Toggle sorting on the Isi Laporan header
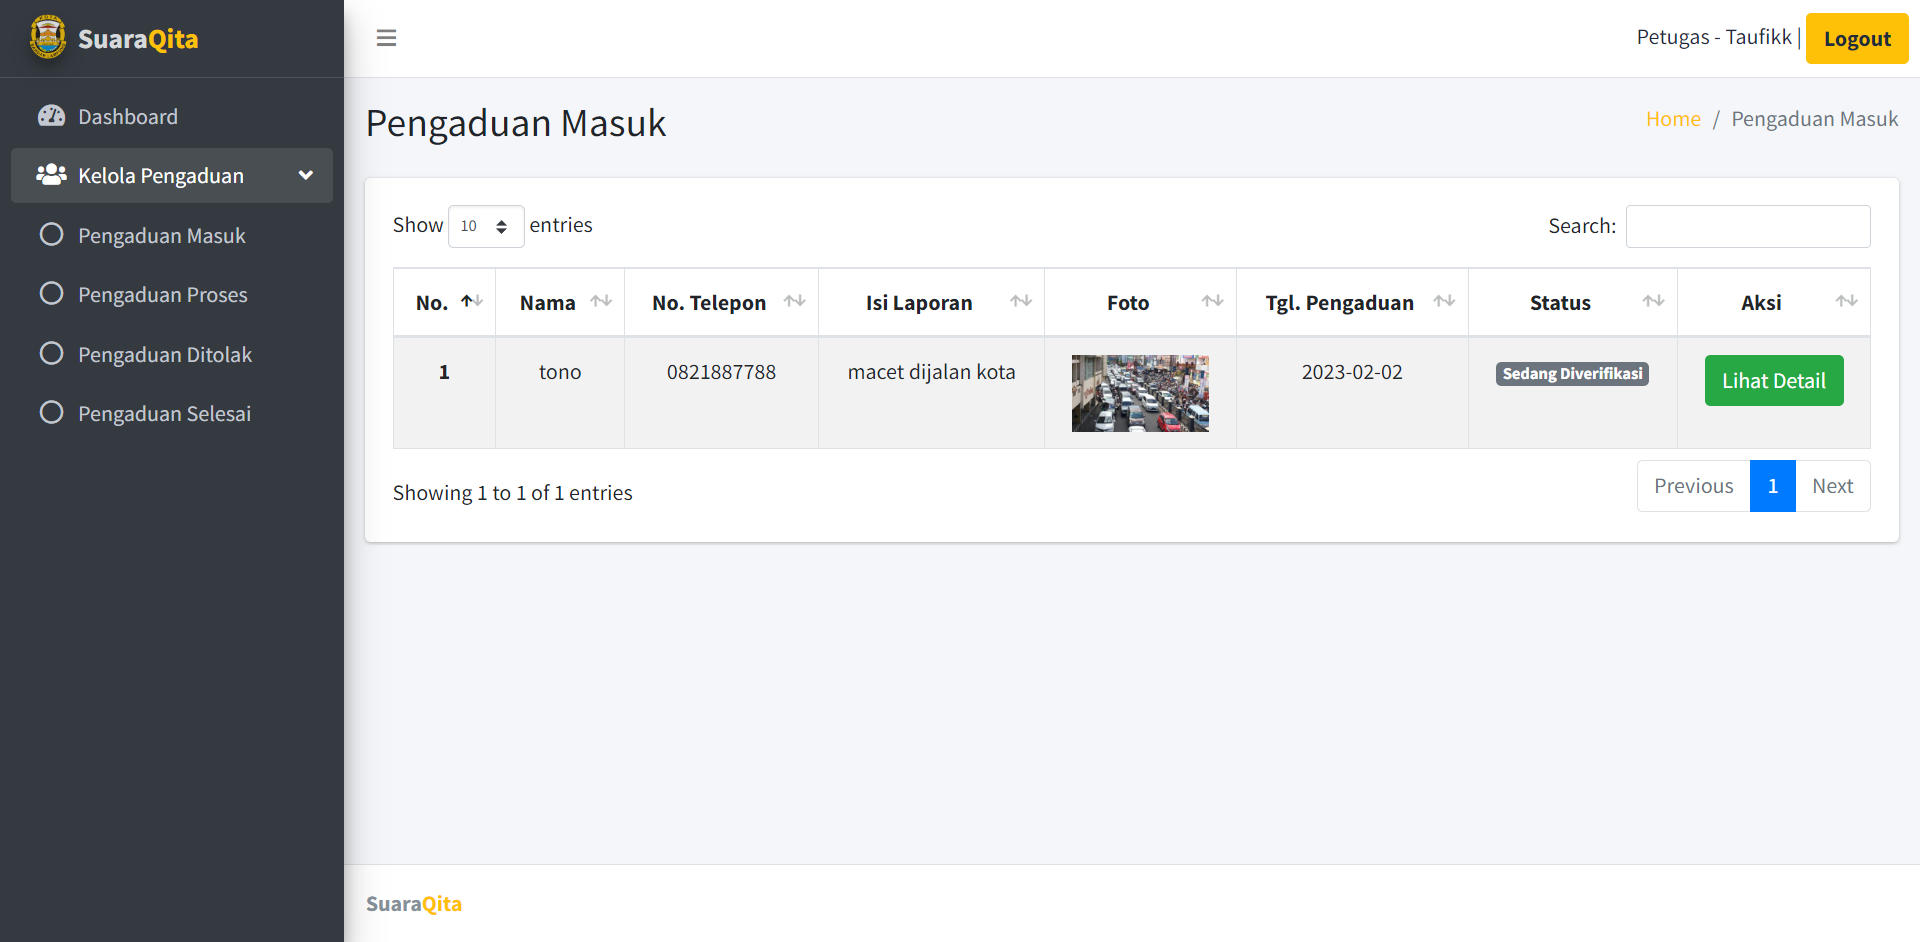Viewport: 1920px width, 942px height. point(931,301)
